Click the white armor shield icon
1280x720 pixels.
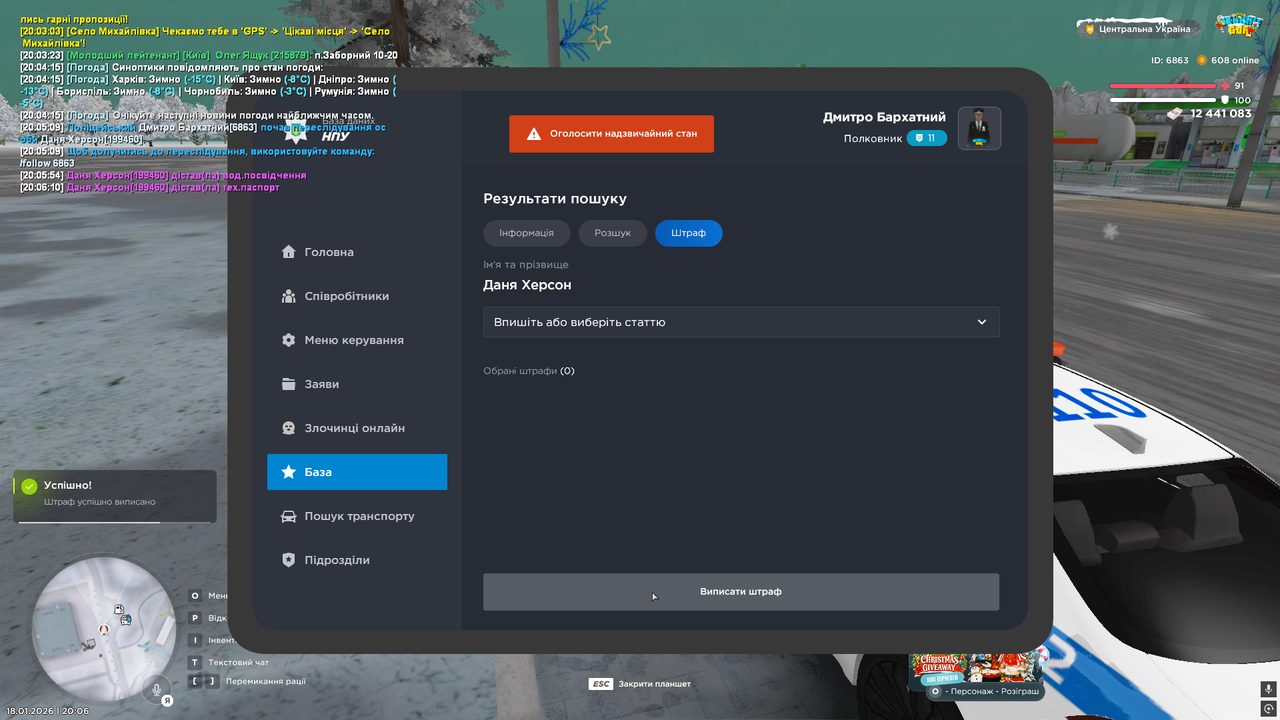click(x=1224, y=100)
